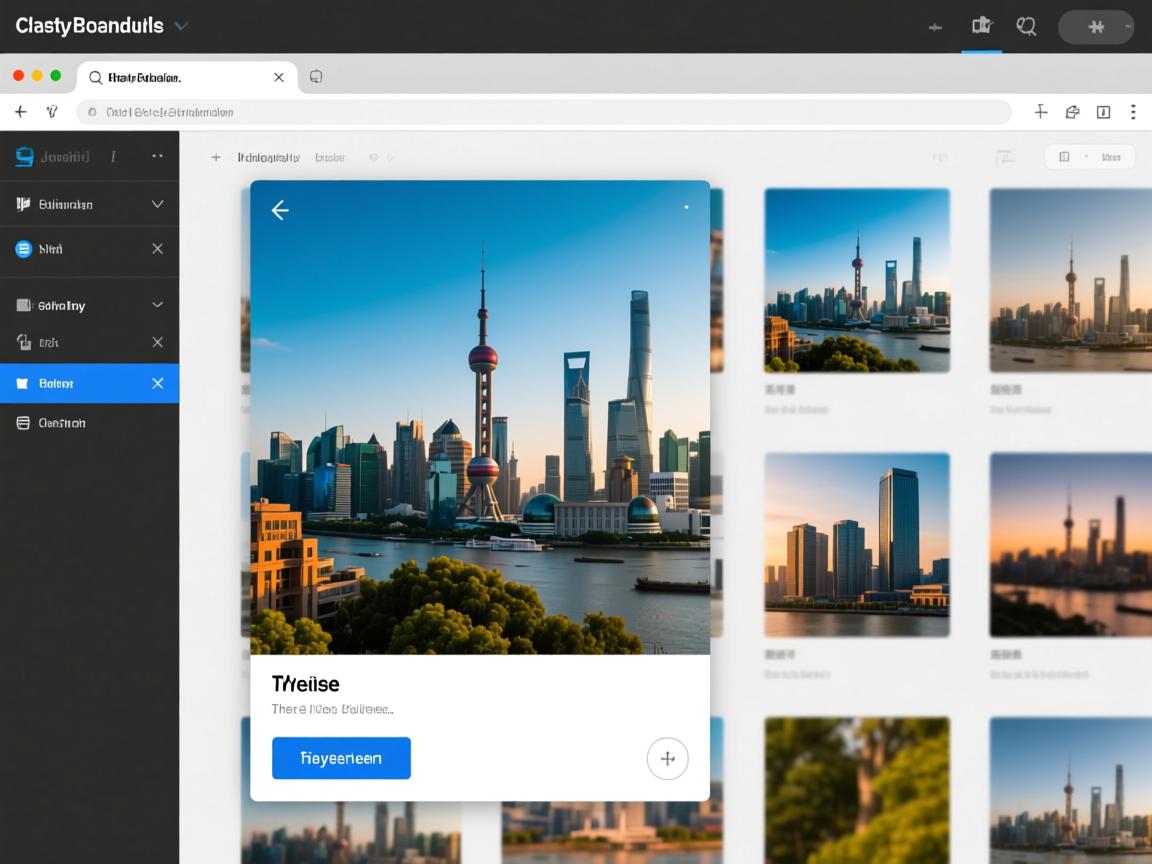The image size is (1152, 864).
Task: Click the back arrow on the photo card
Action: (x=280, y=210)
